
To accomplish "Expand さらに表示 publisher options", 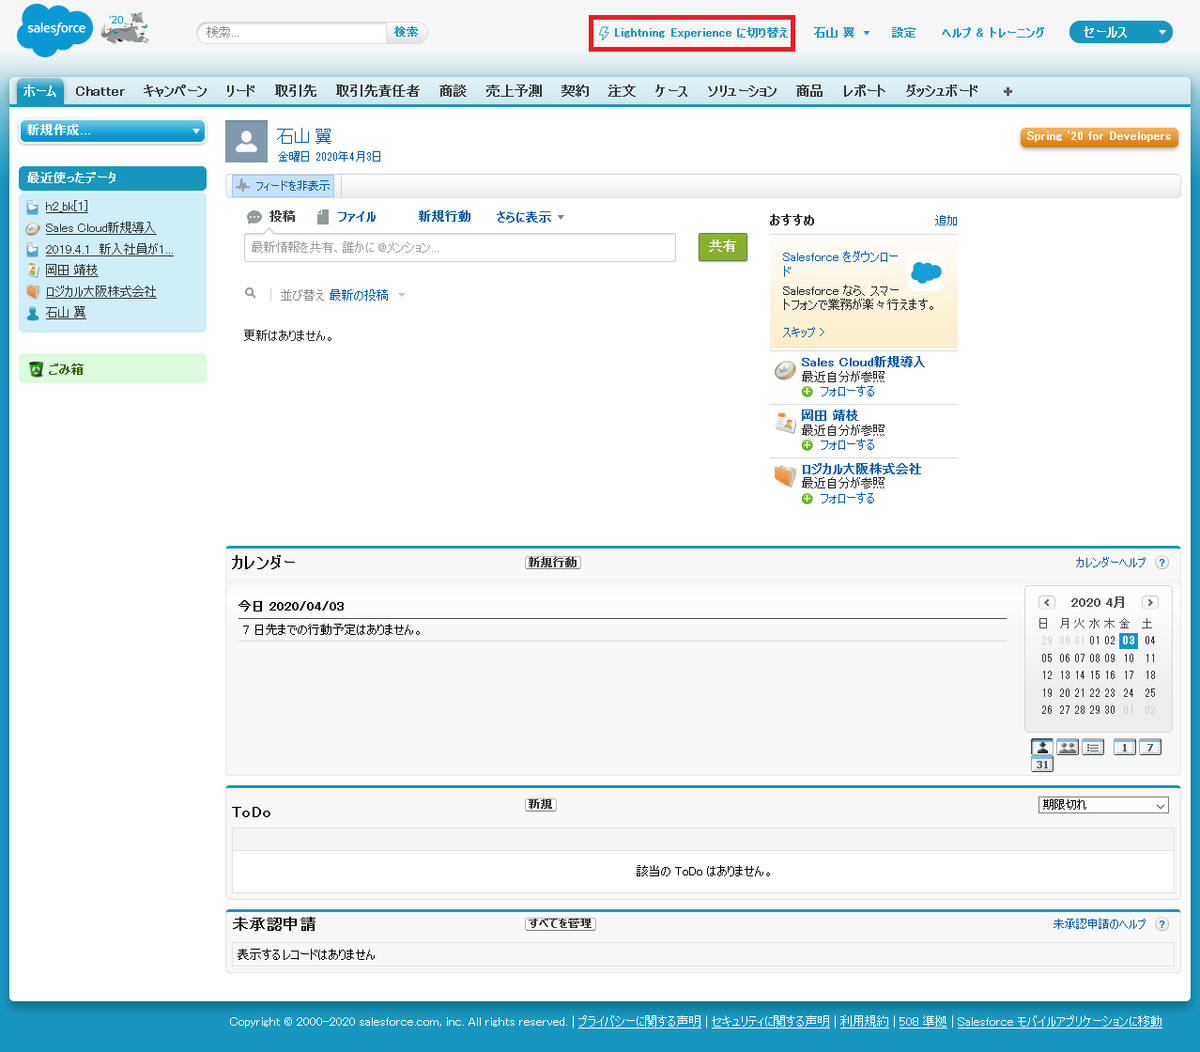I will click(x=530, y=217).
